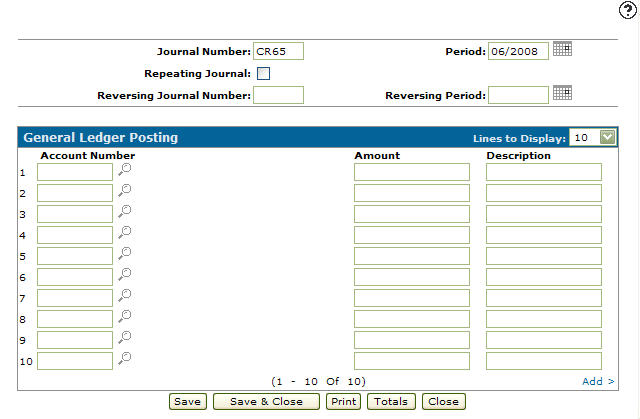
Task: Select Amount field on line 10
Action: click(412, 361)
